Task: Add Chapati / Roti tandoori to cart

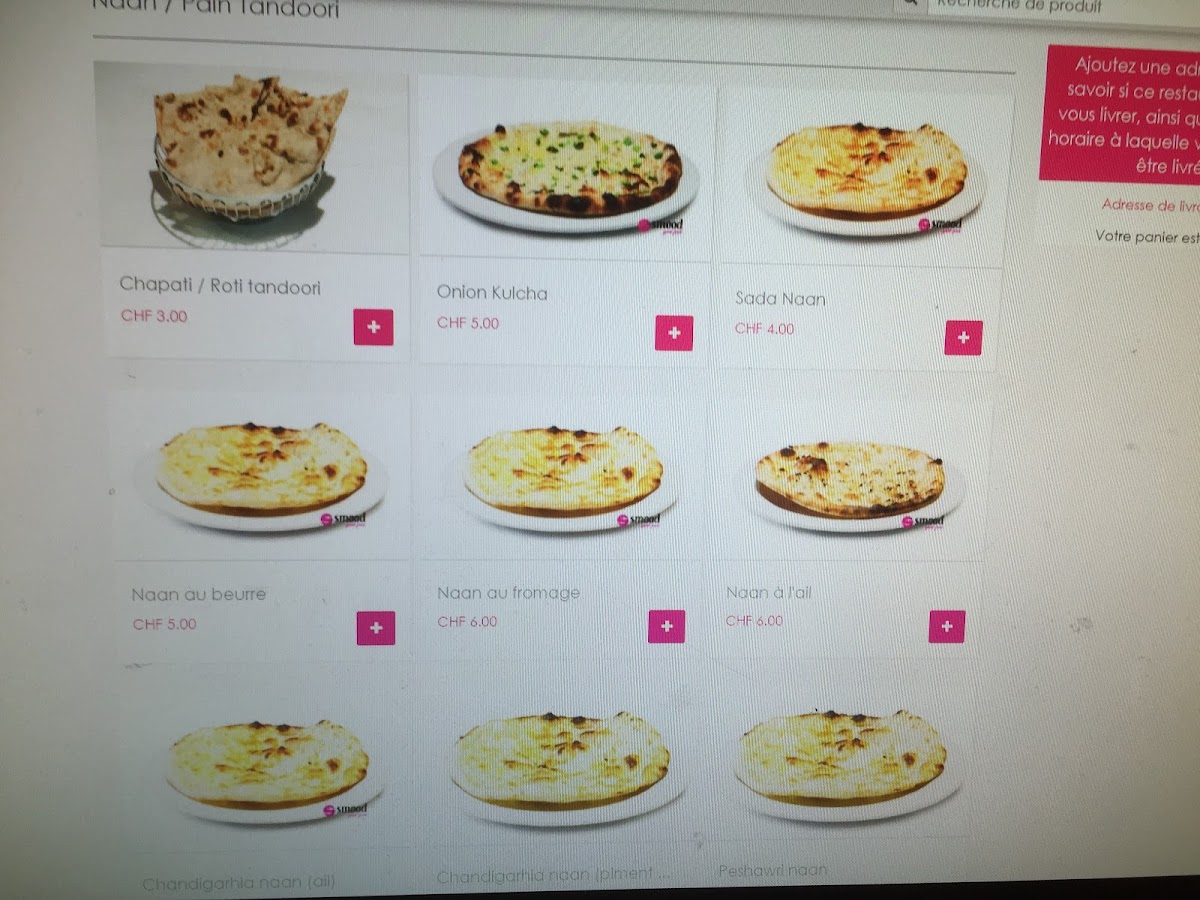Action: [x=373, y=327]
